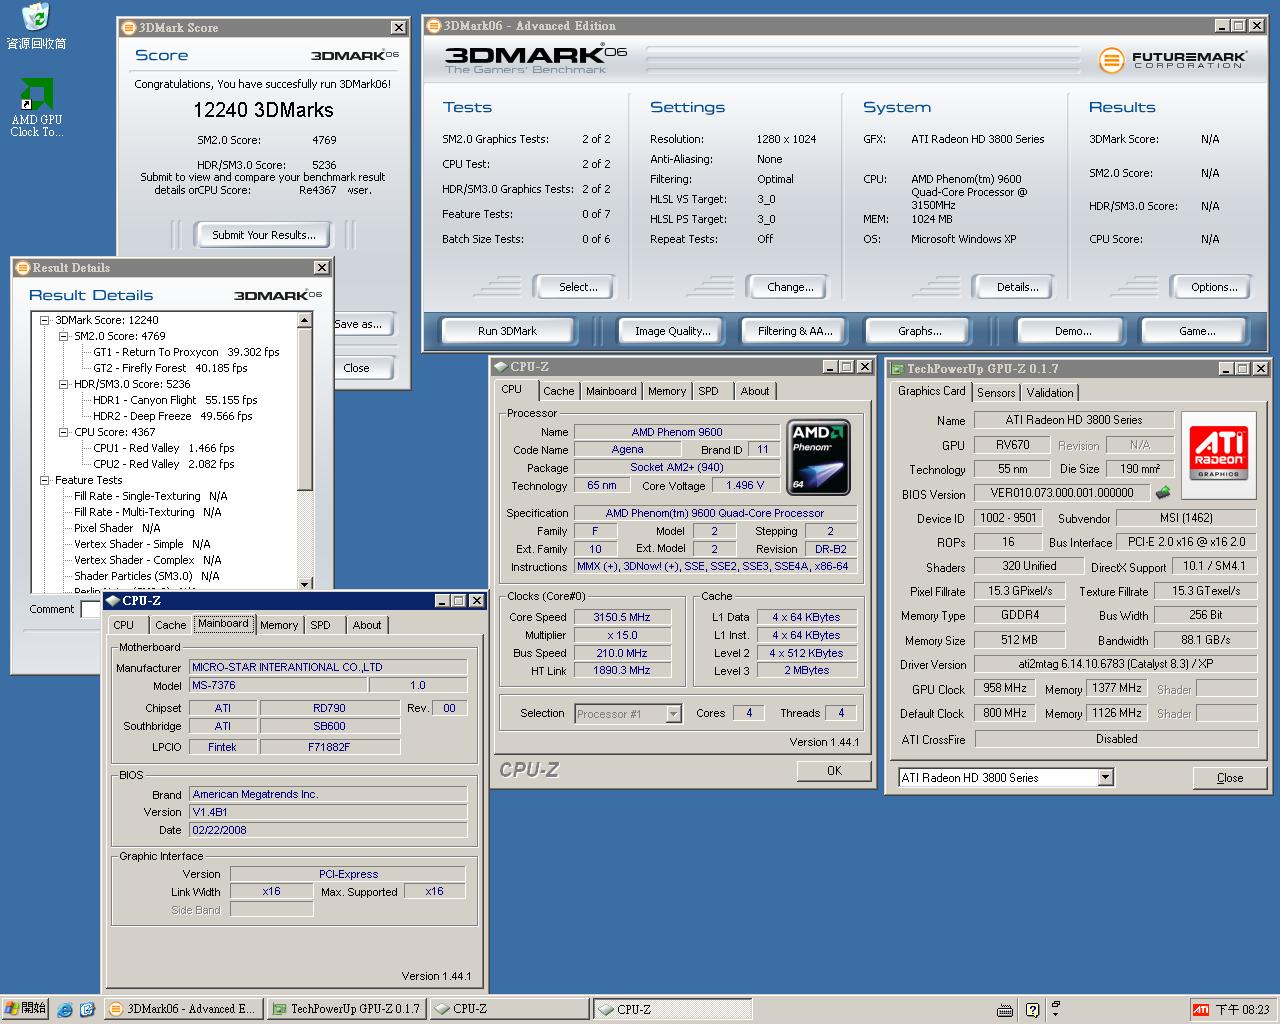Screen dimensions: 1280x1024
Task: Open the Cache tab in the CPU-Z CPU window
Action: [x=558, y=391]
